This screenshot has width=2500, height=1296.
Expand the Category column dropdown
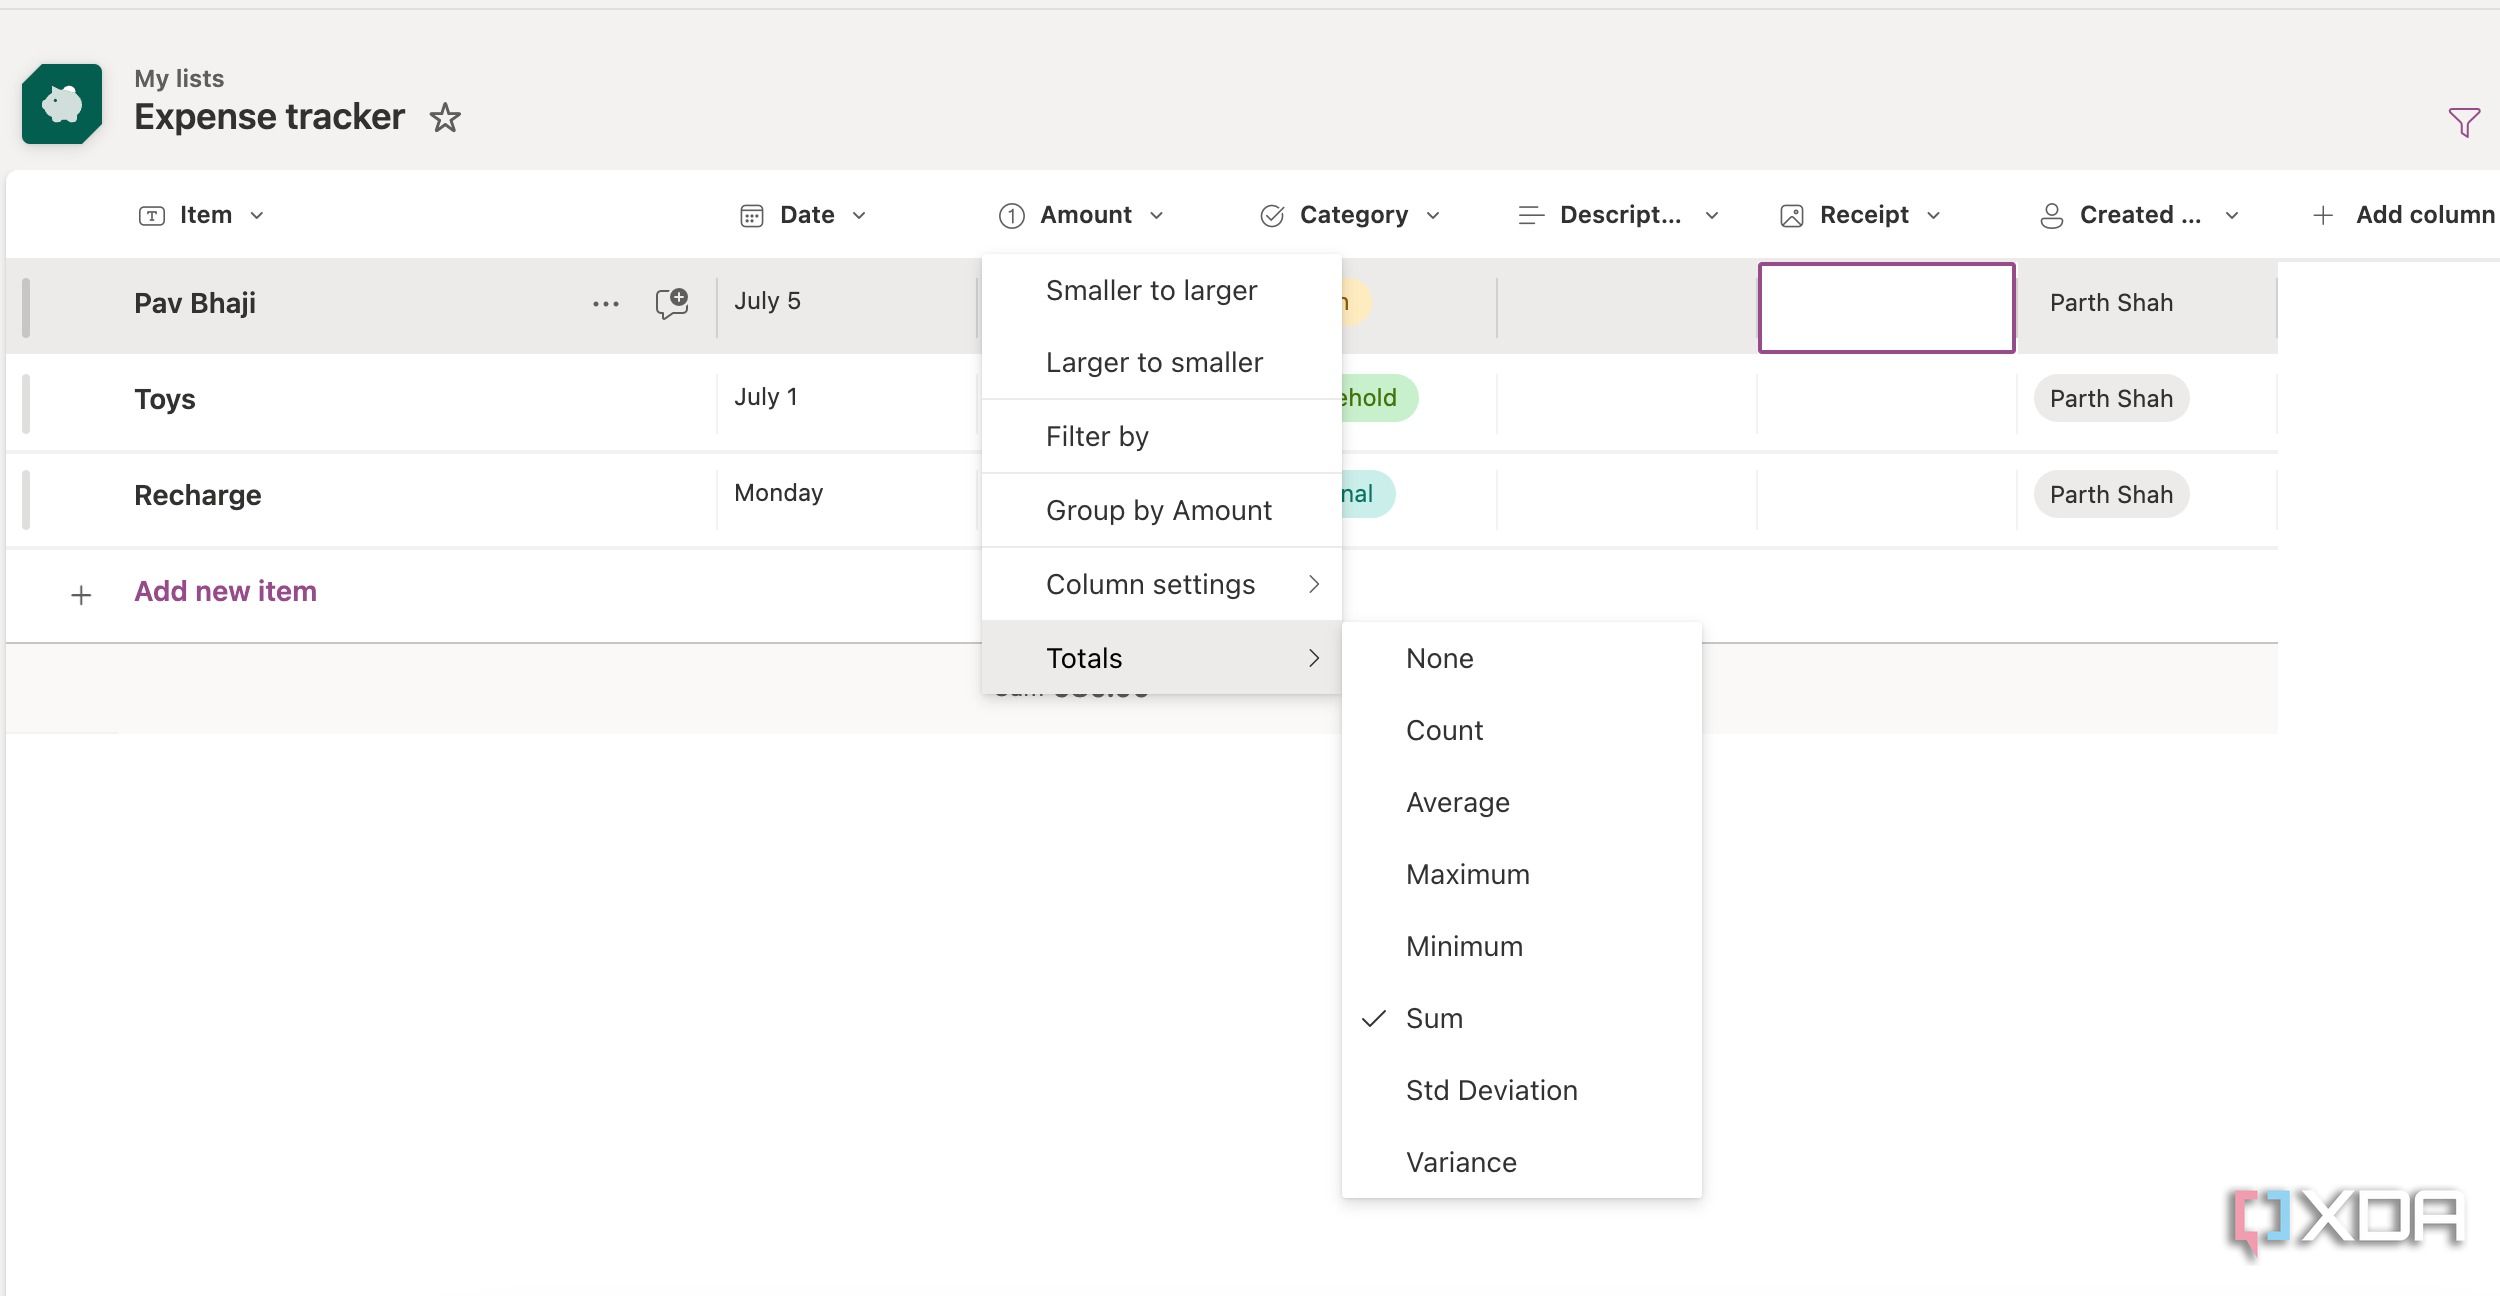click(1433, 215)
